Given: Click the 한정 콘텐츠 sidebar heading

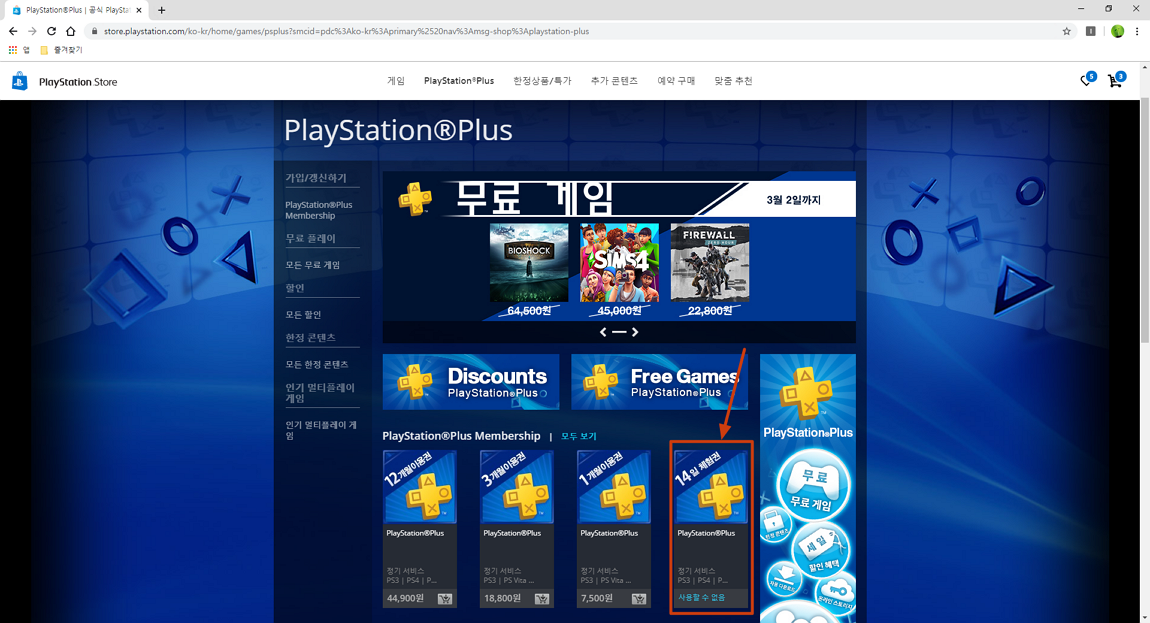Looking at the screenshot, I should pos(310,338).
